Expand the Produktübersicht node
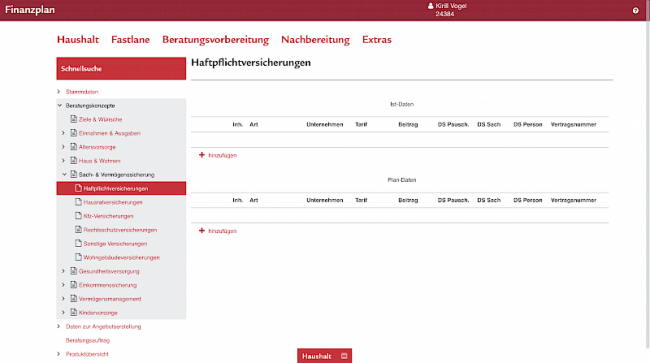The width and height of the screenshot is (650, 363). pos(58,354)
